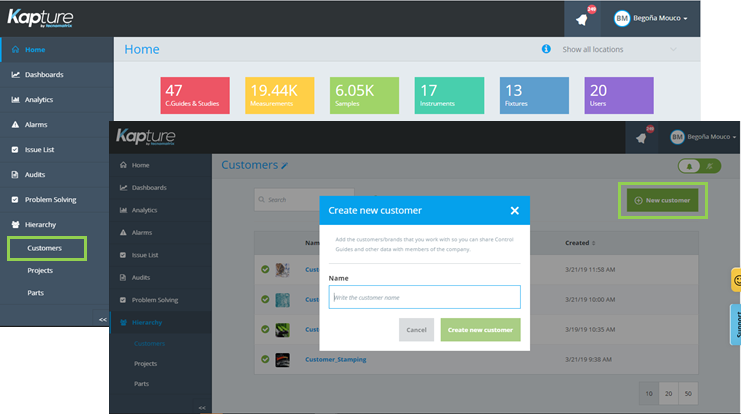This screenshot has height=414, width=741.
Task: Click edit pencil next to Customers title
Action: point(284,165)
